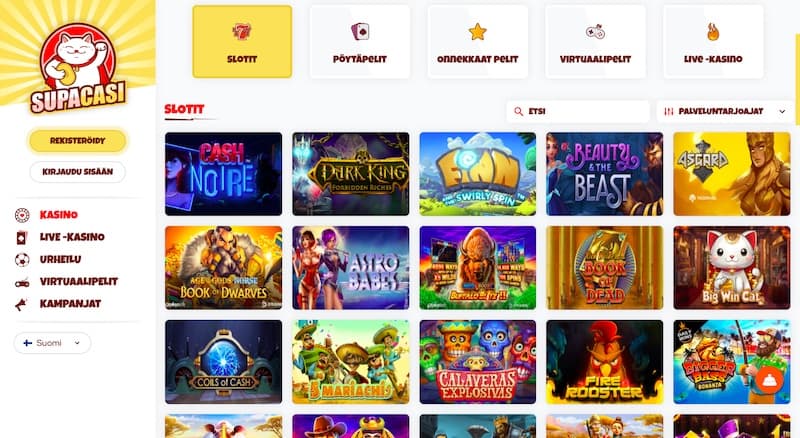Select the Slotit category with 777 icon
The image size is (800, 438).
(242, 42)
